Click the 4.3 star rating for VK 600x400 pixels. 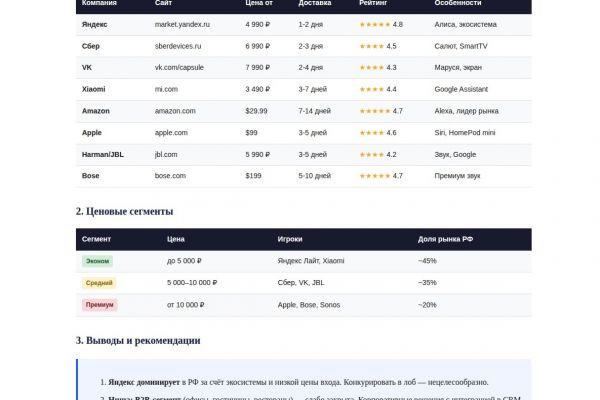378,68
